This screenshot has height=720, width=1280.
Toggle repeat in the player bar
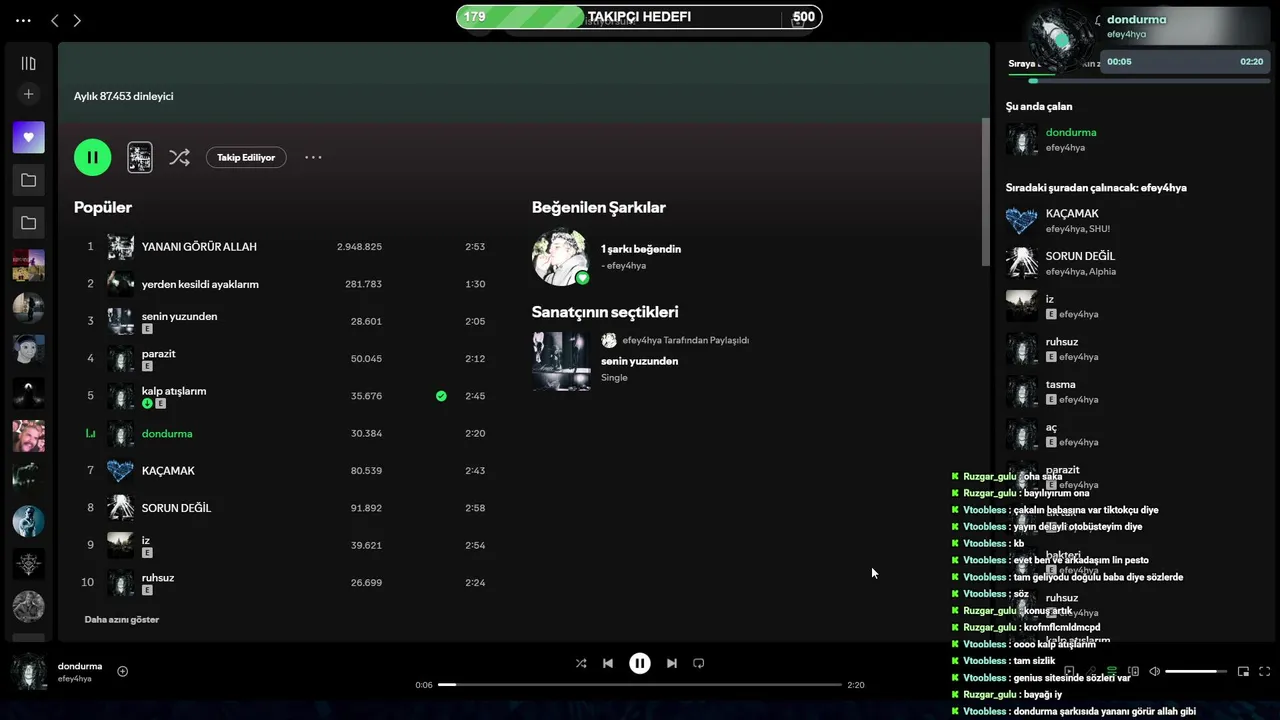(699, 663)
